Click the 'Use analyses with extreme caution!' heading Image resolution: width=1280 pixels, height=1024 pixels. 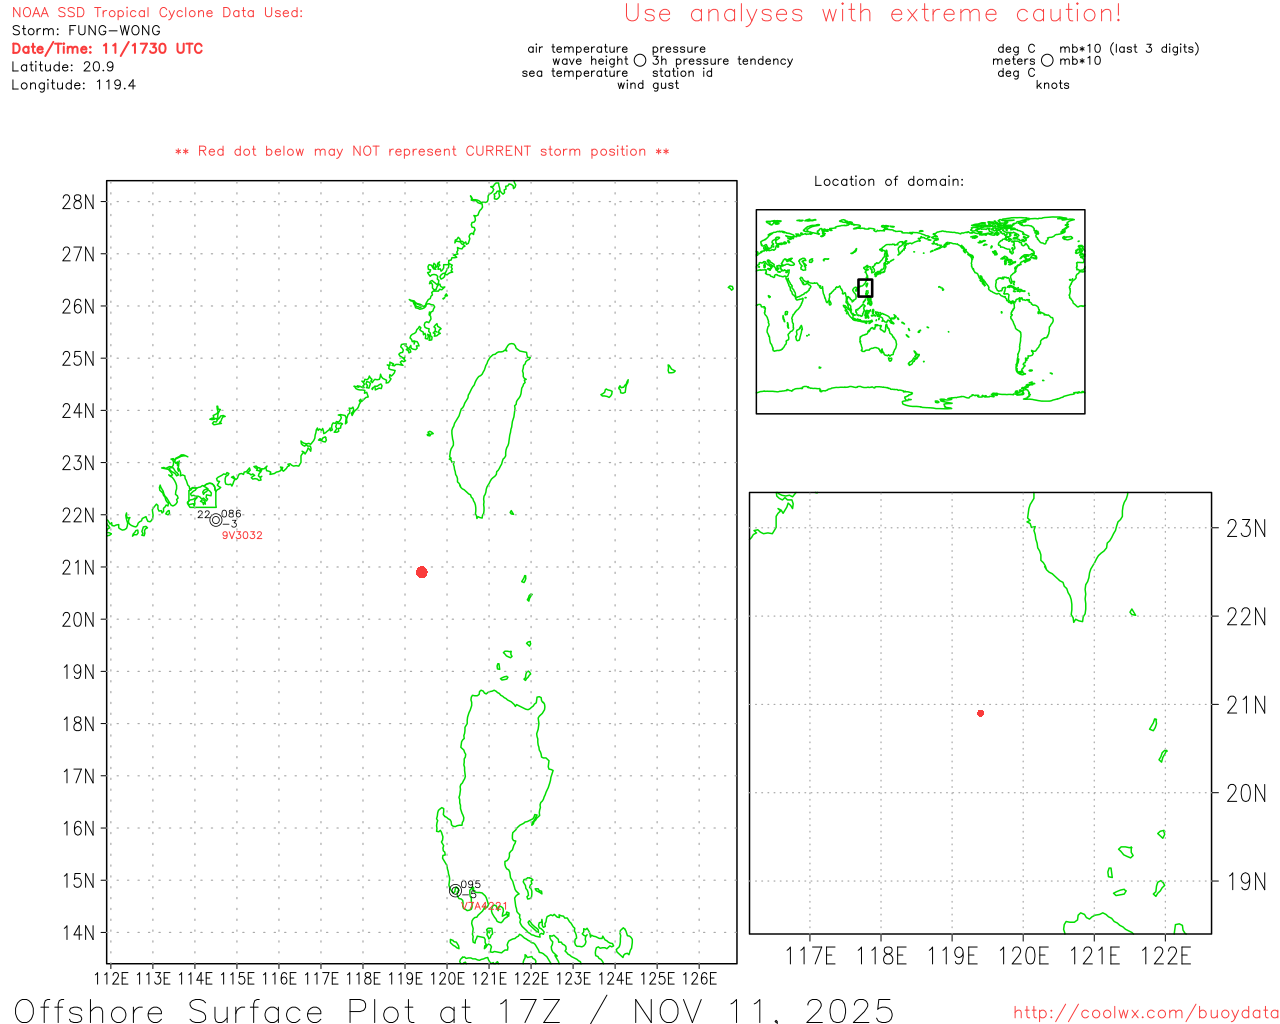coord(872,14)
